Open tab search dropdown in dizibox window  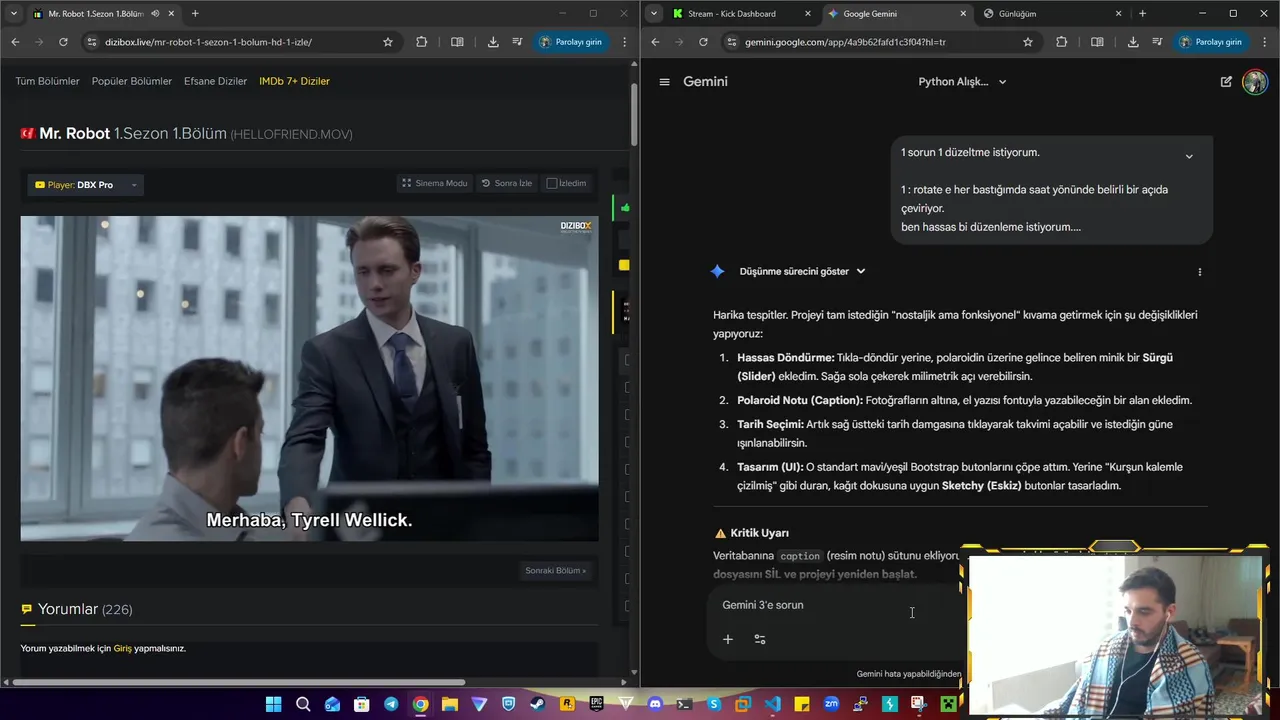(13, 14)
